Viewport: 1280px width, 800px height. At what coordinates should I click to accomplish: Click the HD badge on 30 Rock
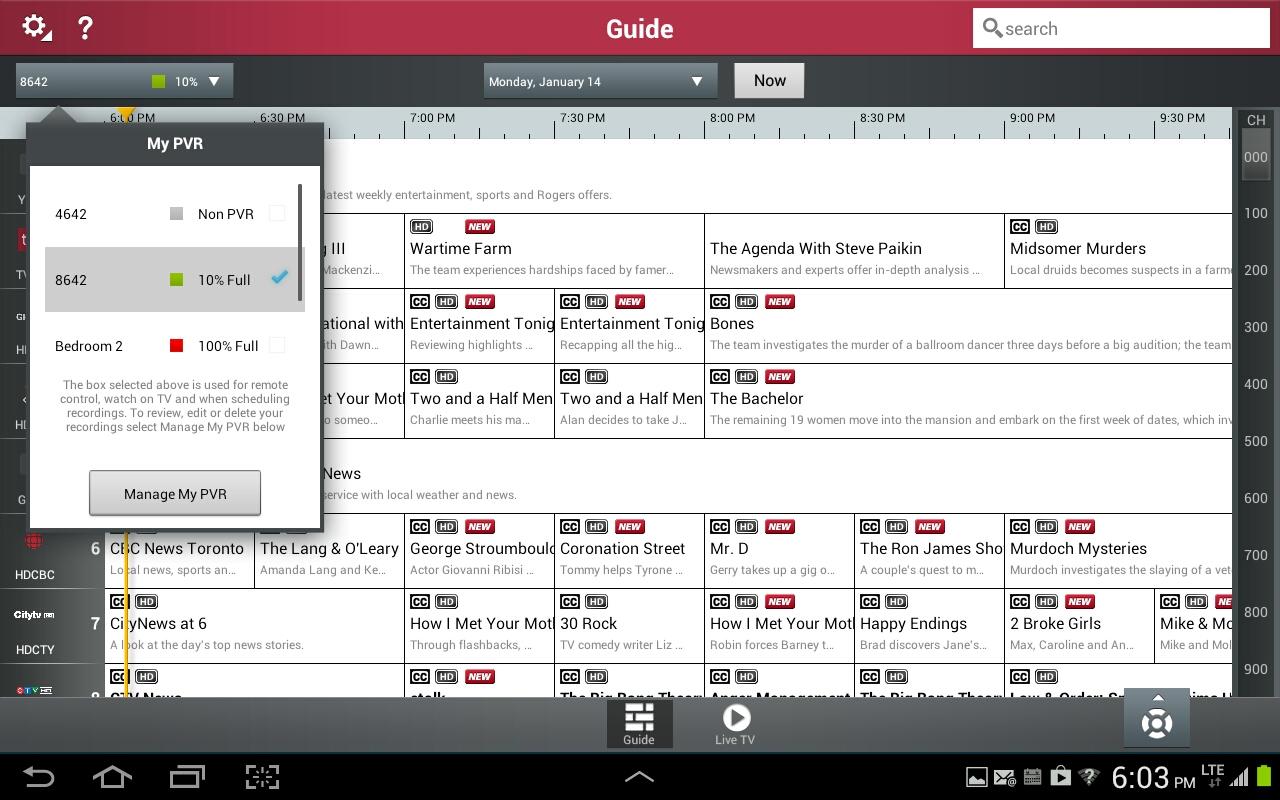(597, 602)
